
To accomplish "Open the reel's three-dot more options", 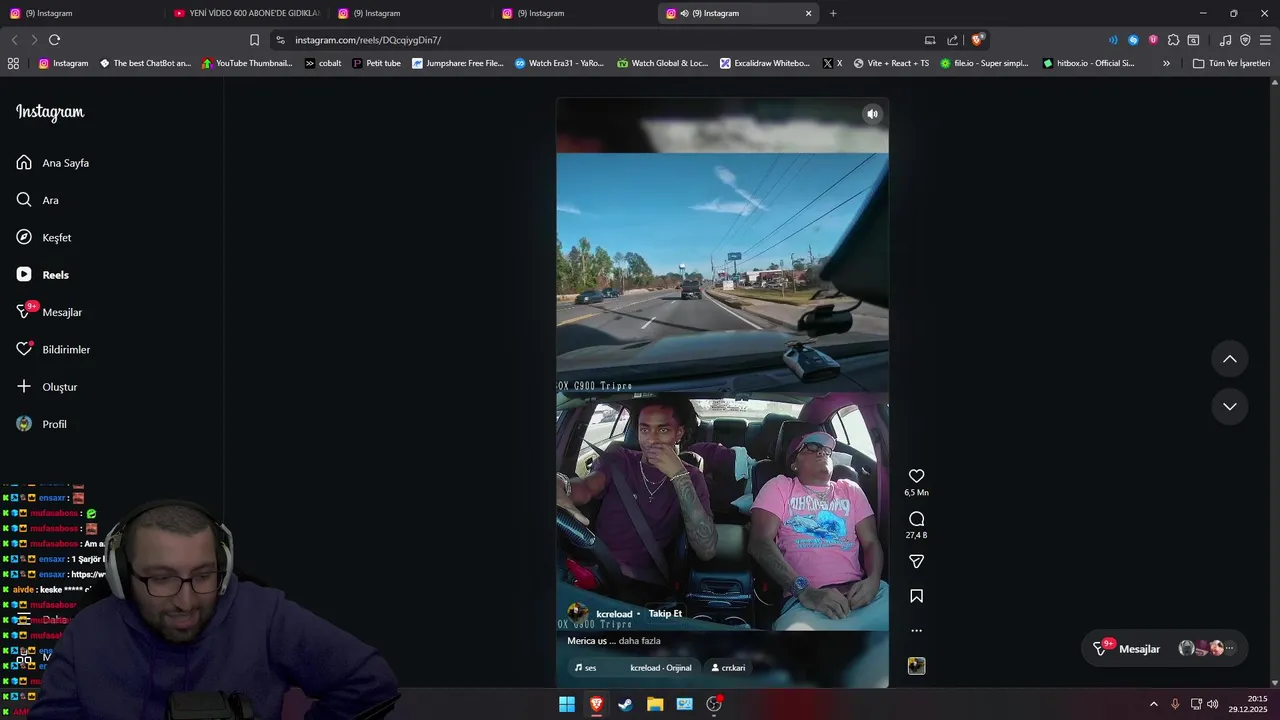I will coord(916,631).
